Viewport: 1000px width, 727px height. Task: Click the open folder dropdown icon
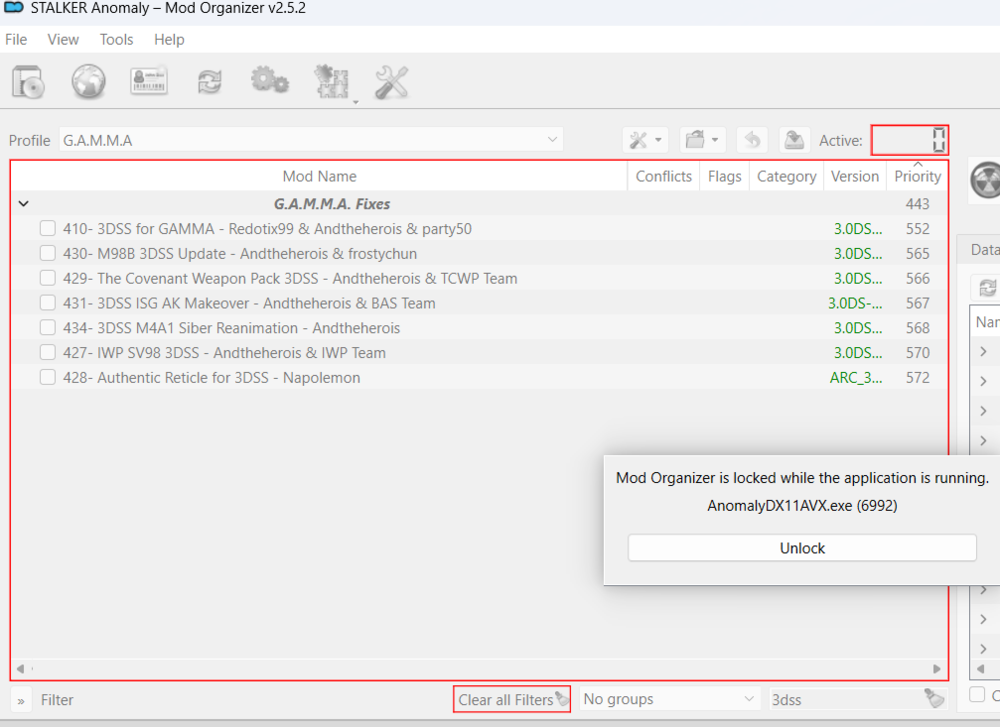tap(702, 140)
